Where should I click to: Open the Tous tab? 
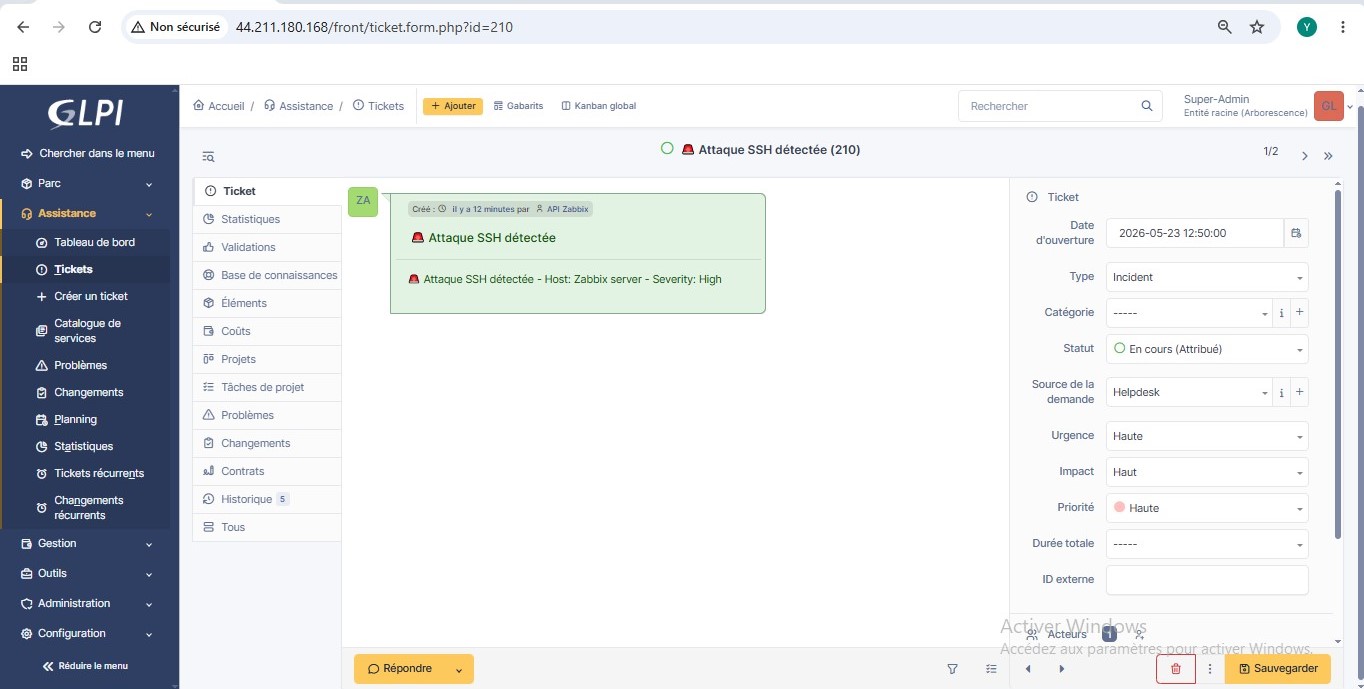[x=267, y=527]
